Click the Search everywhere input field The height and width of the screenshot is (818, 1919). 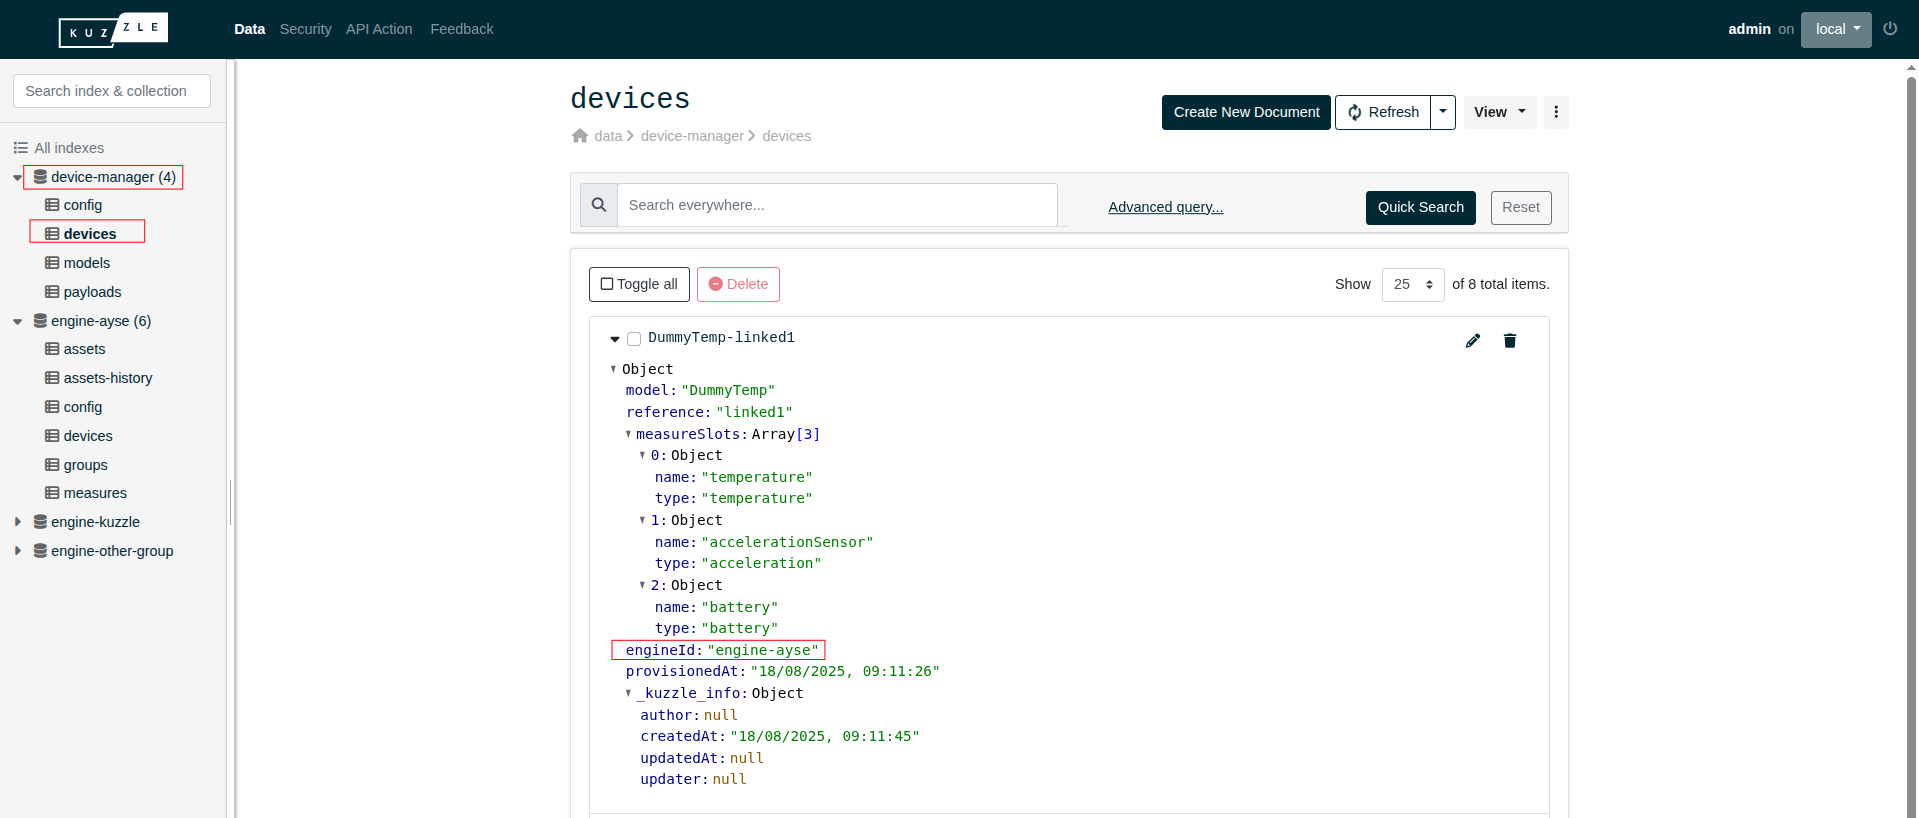coord(837,205)
